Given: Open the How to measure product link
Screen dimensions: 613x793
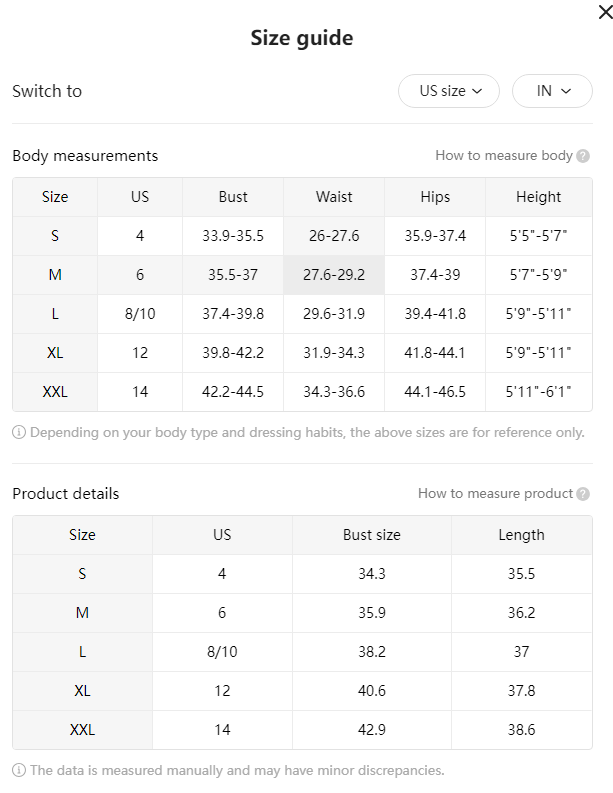Looking at the screenshot, I should 495,493.
